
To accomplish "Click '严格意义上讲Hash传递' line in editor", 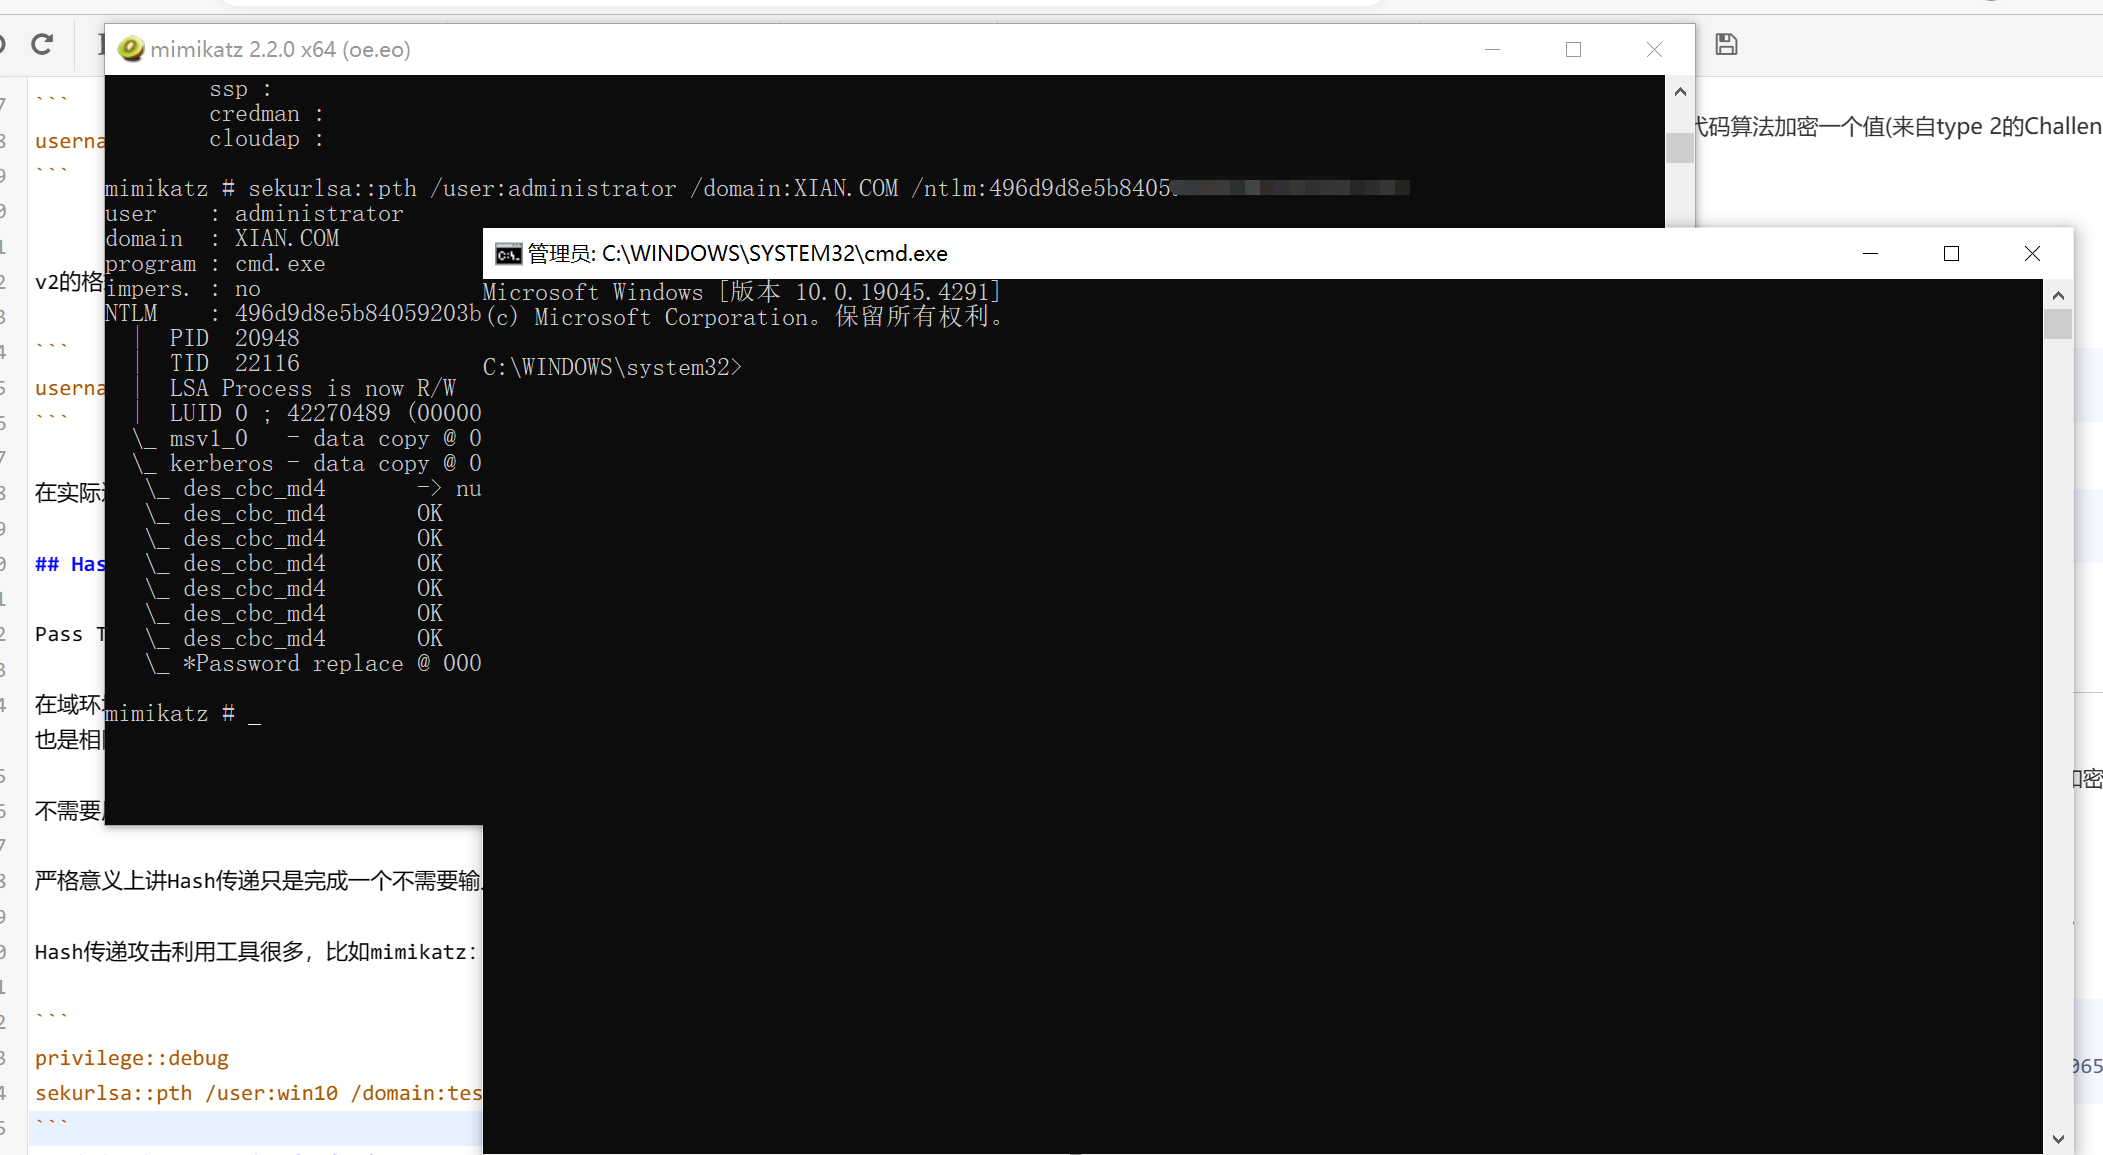I will pos(259,880).
